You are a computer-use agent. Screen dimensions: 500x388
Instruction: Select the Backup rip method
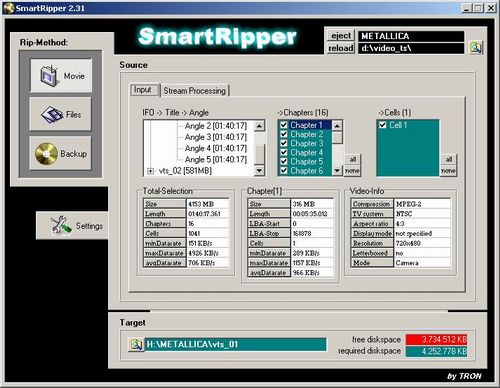[61, 153]
